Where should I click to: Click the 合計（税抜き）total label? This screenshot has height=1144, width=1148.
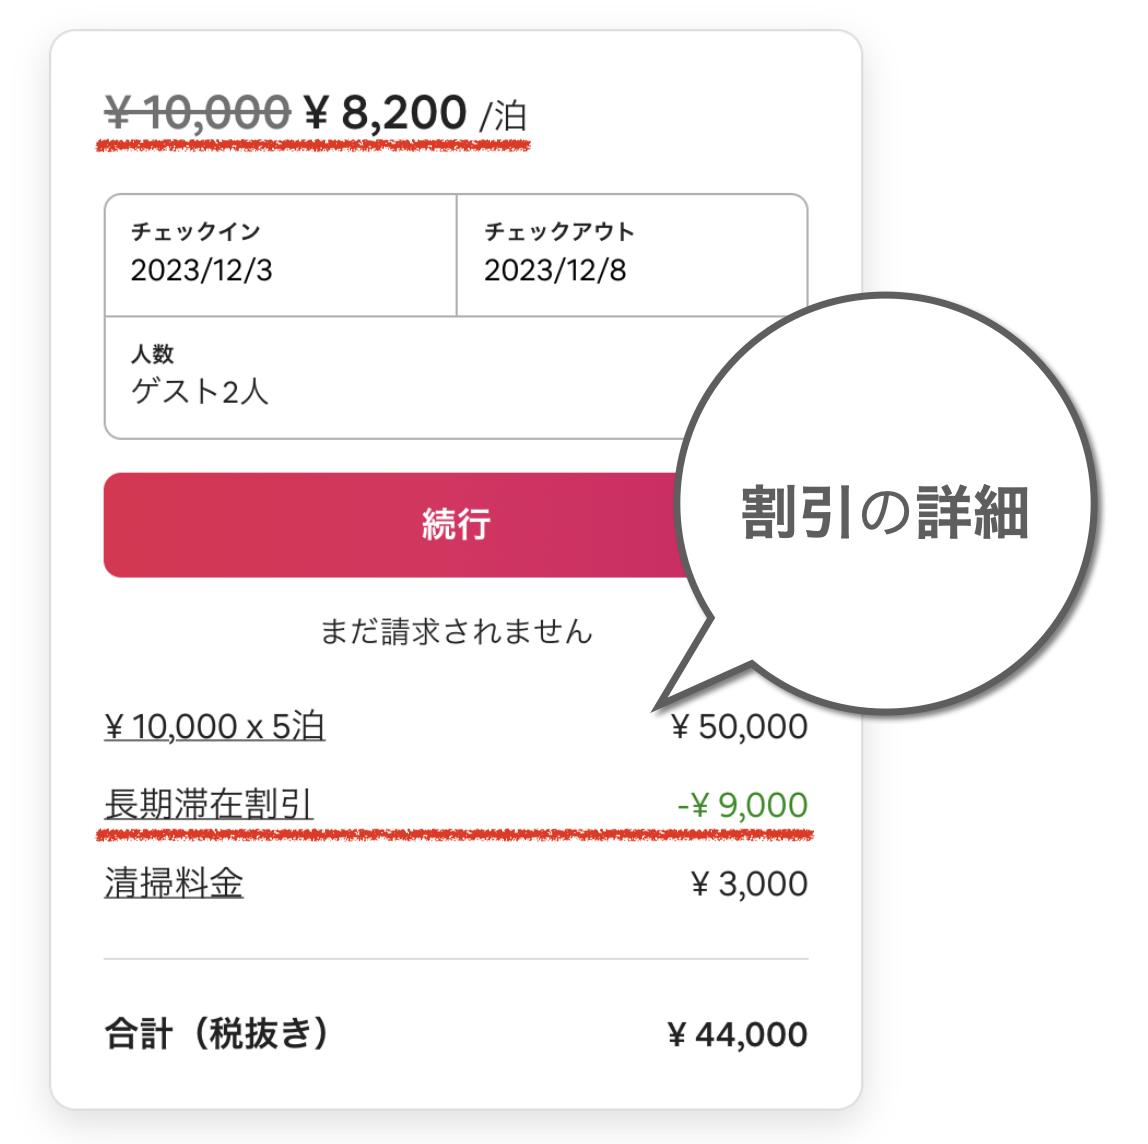[x=217, y=1033]
